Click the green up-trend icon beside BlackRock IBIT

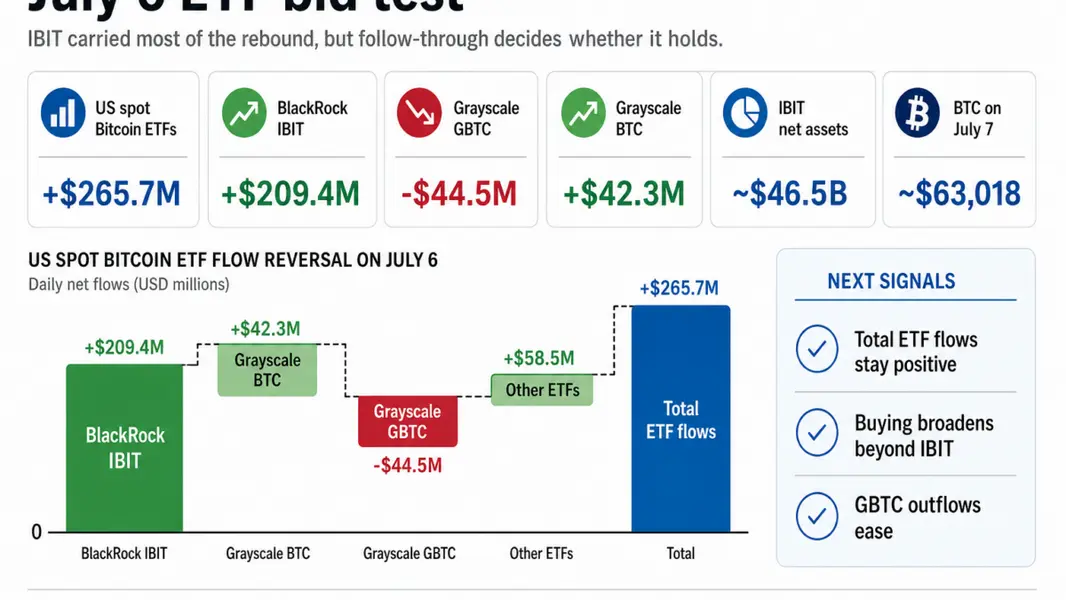click(x=244, y=113)
